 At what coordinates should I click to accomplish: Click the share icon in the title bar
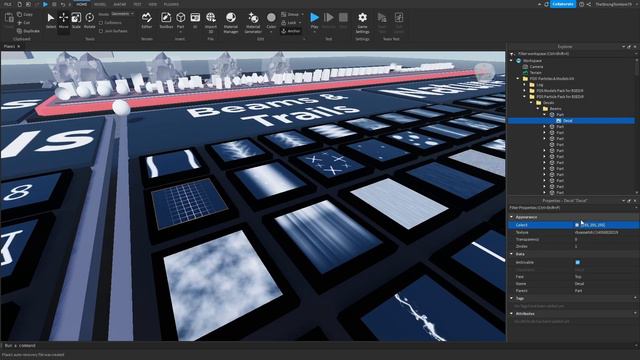pos(589,4)
